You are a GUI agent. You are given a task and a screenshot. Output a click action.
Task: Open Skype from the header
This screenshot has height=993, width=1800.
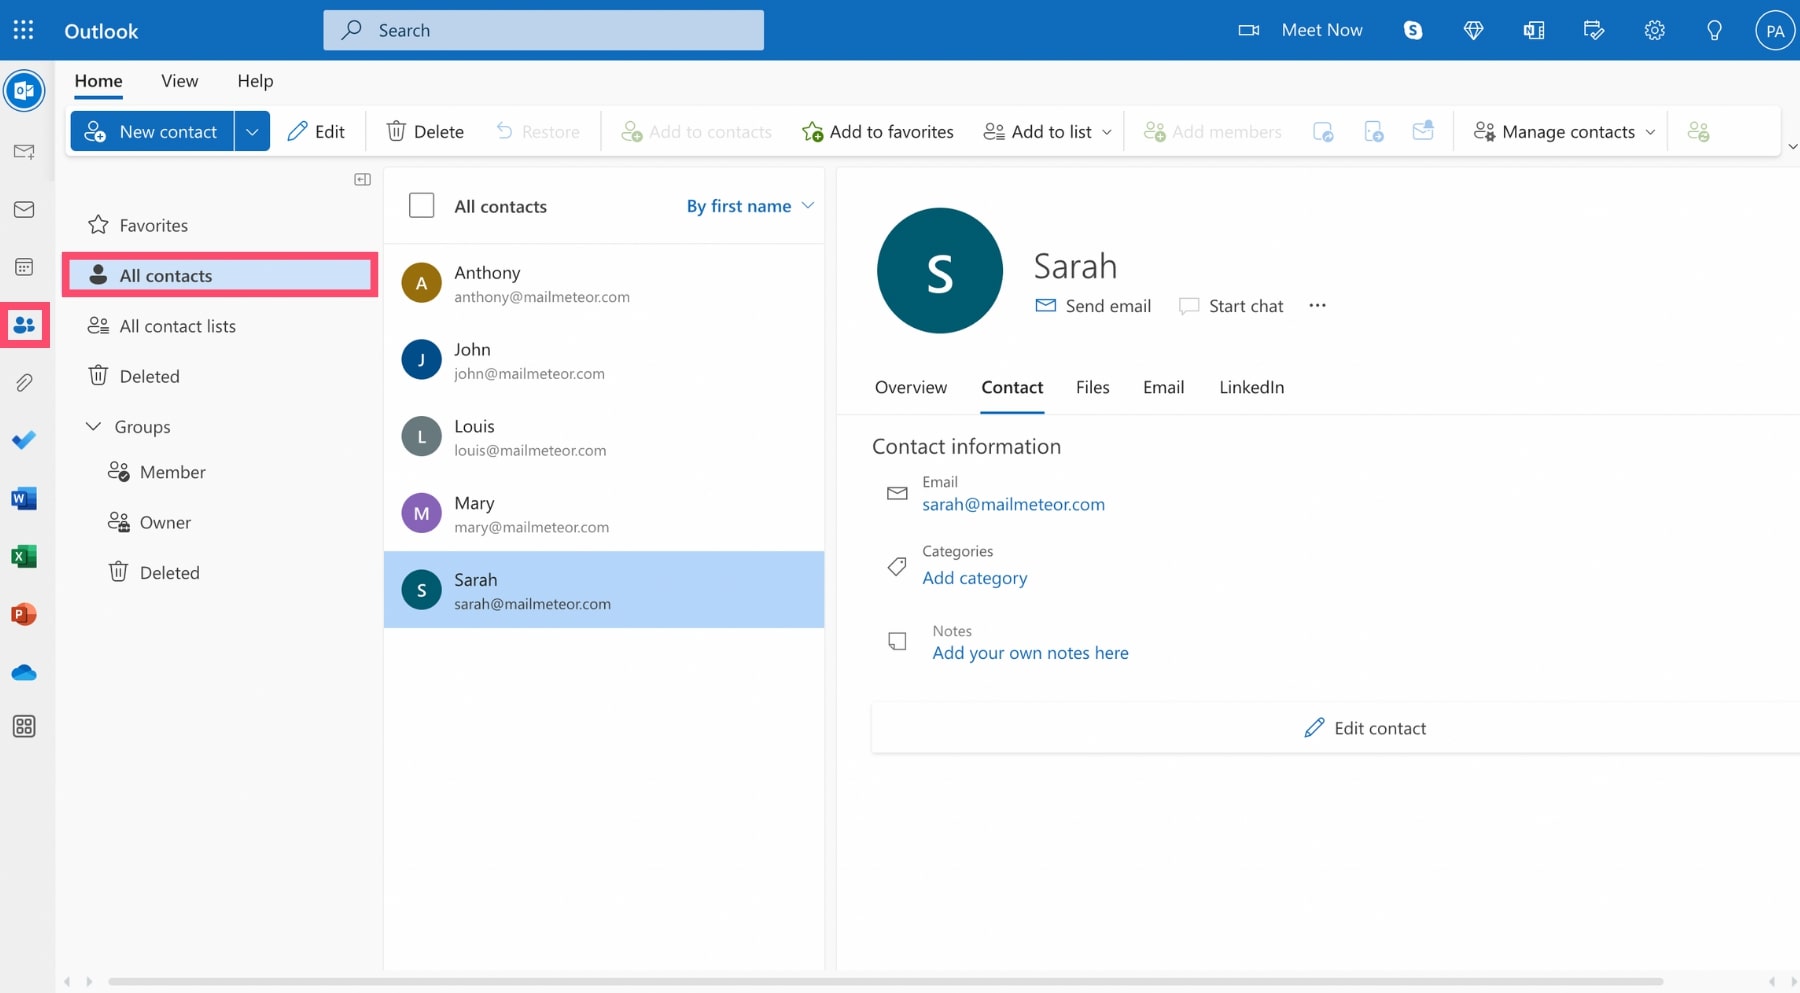pyautogui.click(x=1413, y=30)
